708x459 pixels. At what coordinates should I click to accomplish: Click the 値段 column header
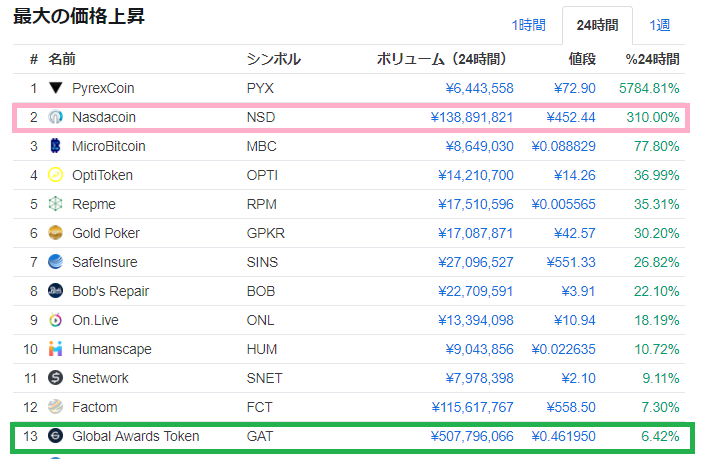tap(582, 59)
